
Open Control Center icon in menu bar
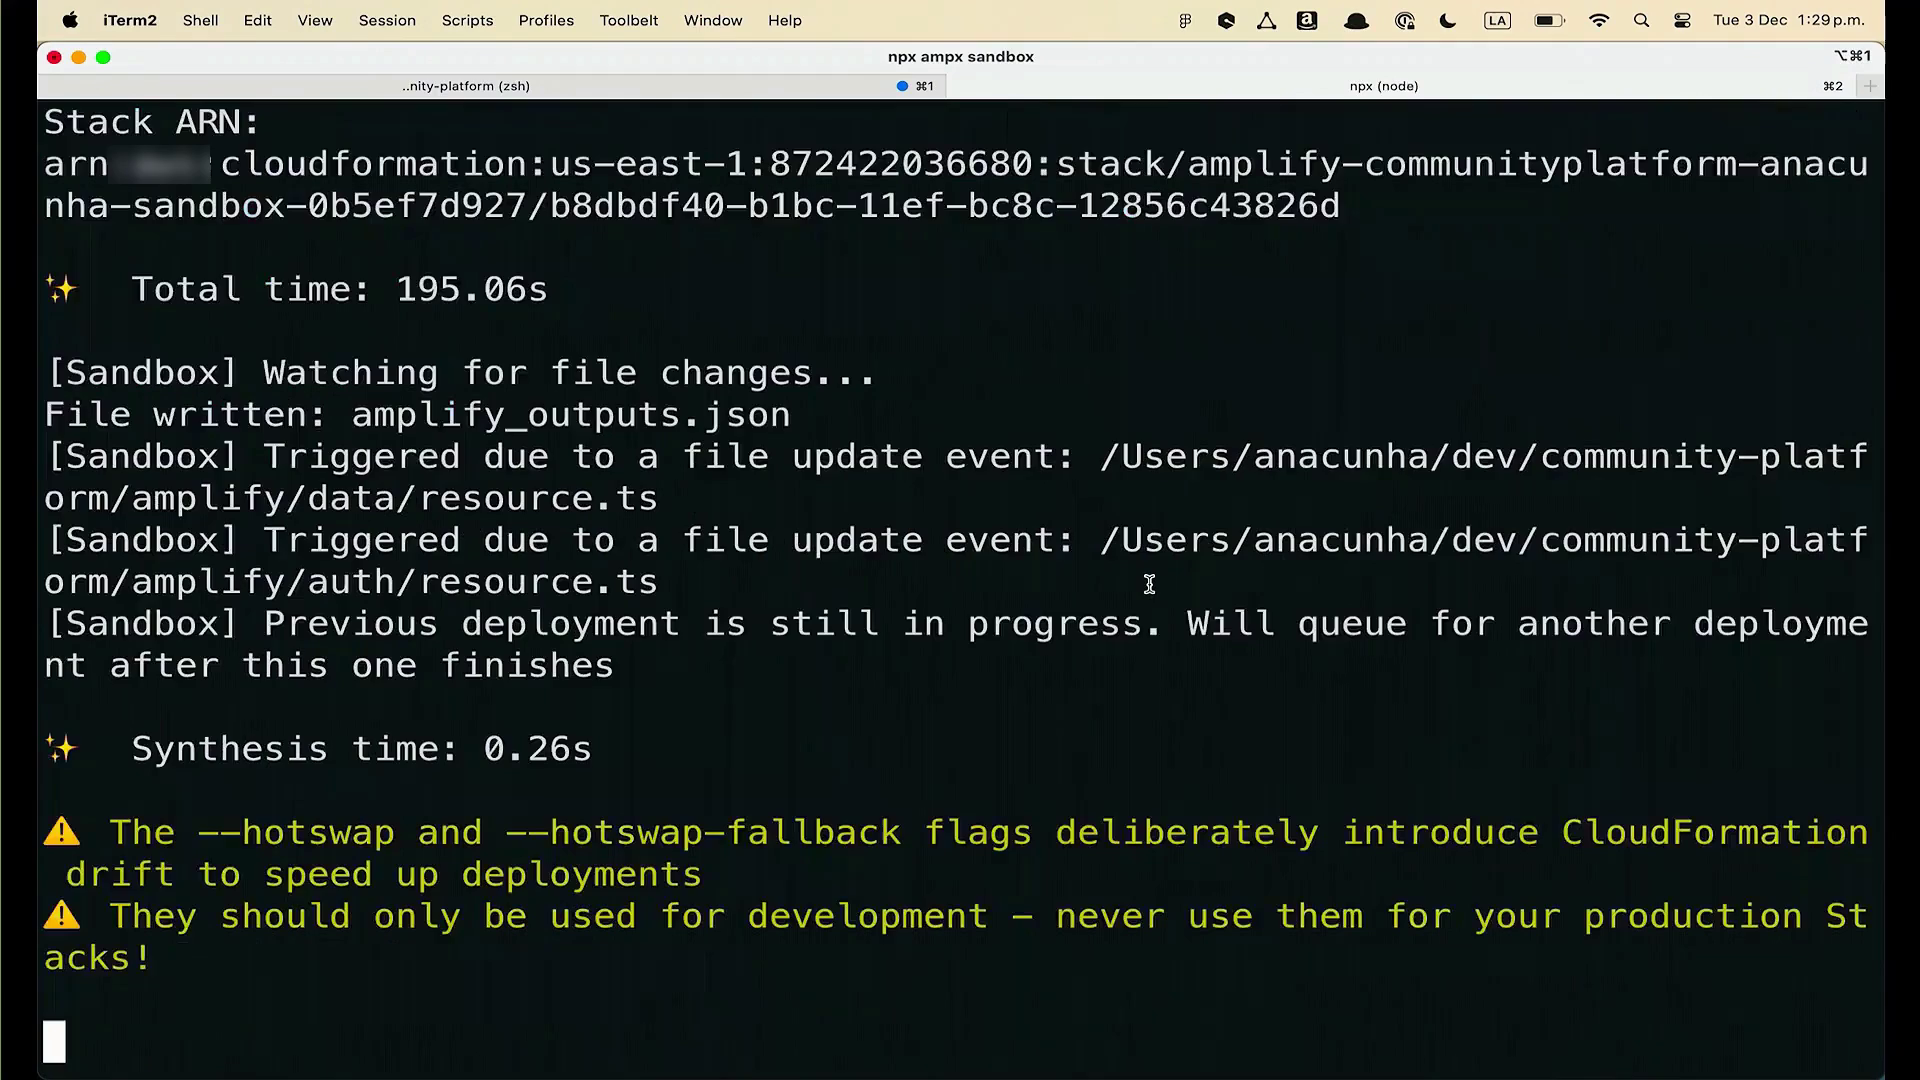pyautogui.click(x=1682, y=20)
